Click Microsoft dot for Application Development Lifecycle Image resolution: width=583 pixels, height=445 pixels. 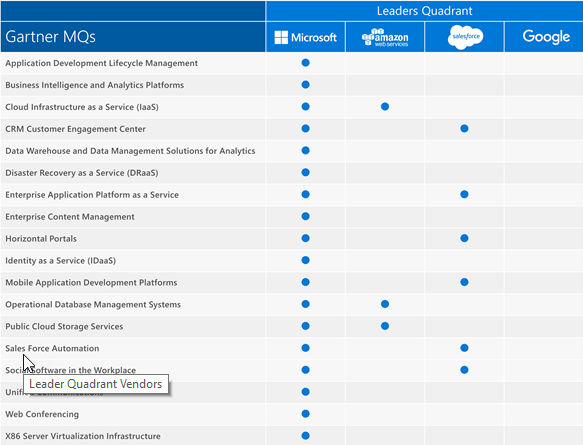pos(306,63)
